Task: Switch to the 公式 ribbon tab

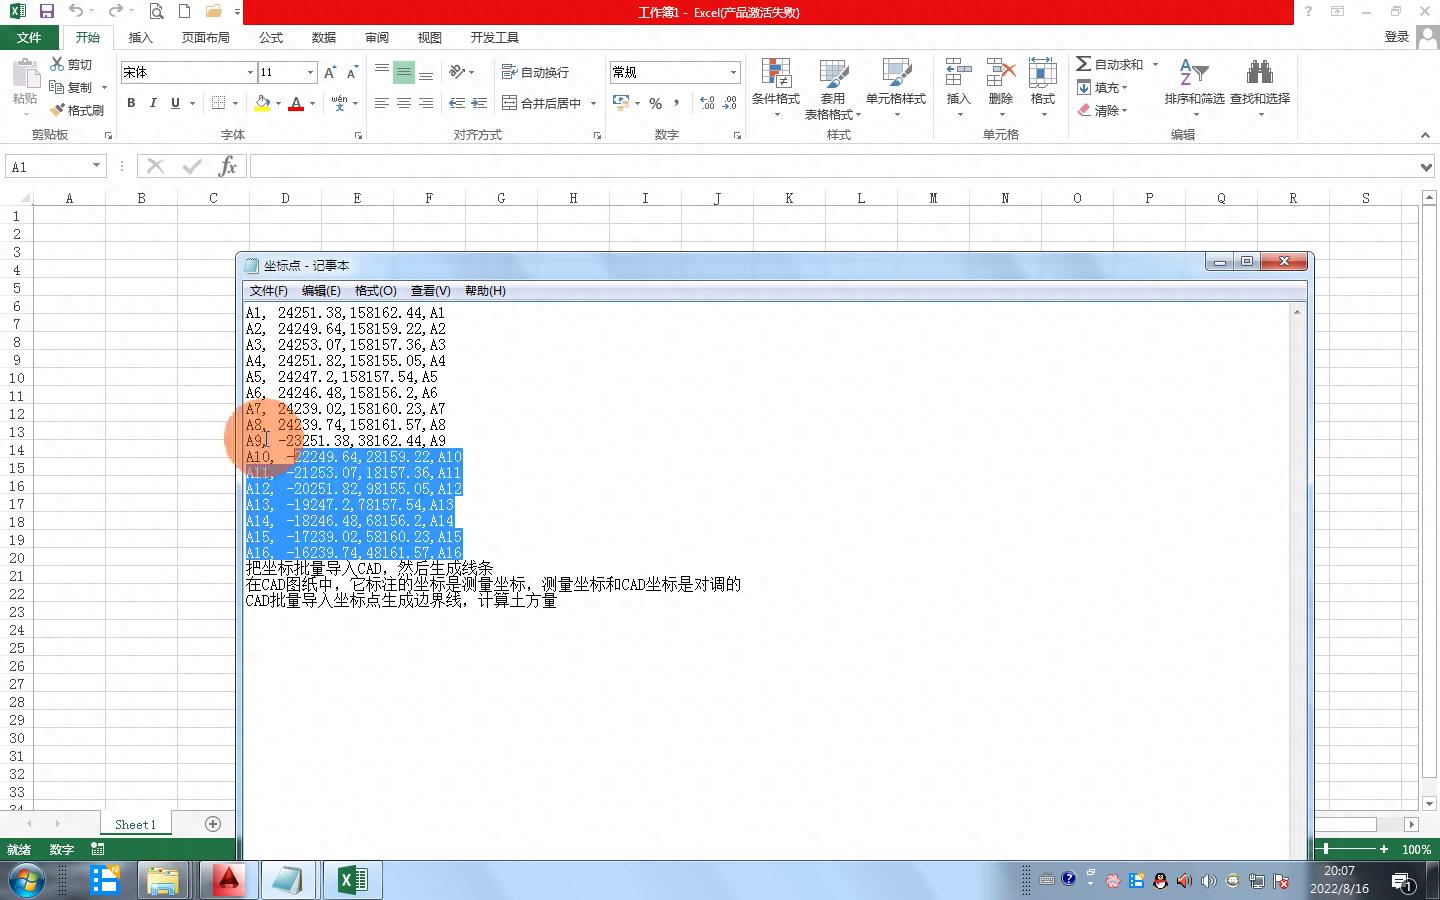Action: [x=271, y=37]
